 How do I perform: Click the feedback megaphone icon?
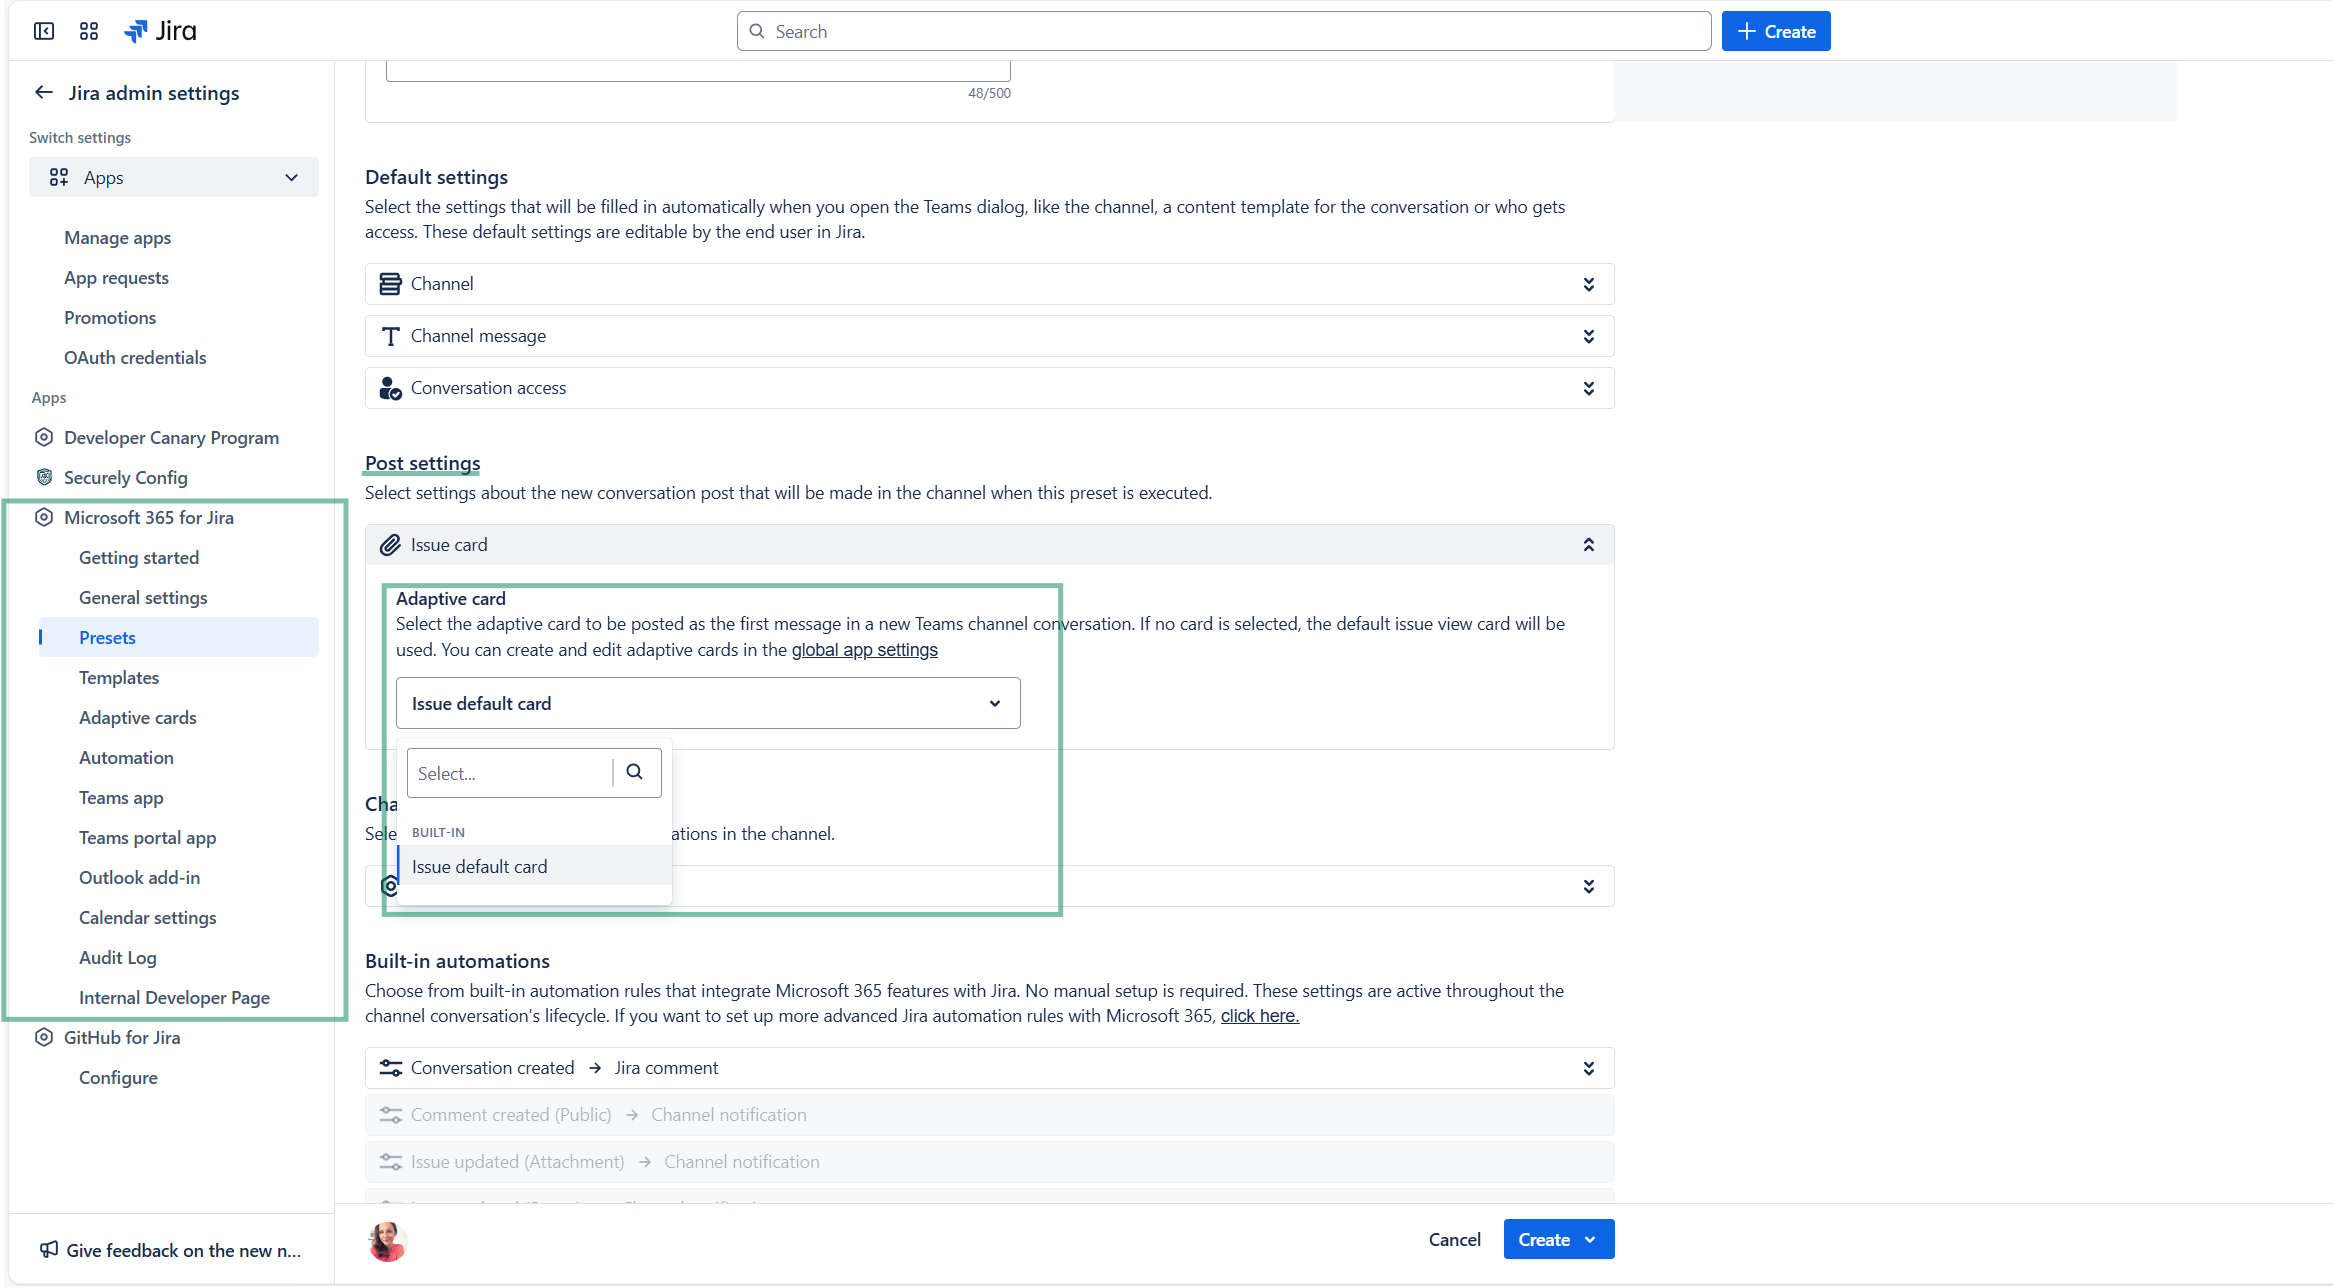48,1249
